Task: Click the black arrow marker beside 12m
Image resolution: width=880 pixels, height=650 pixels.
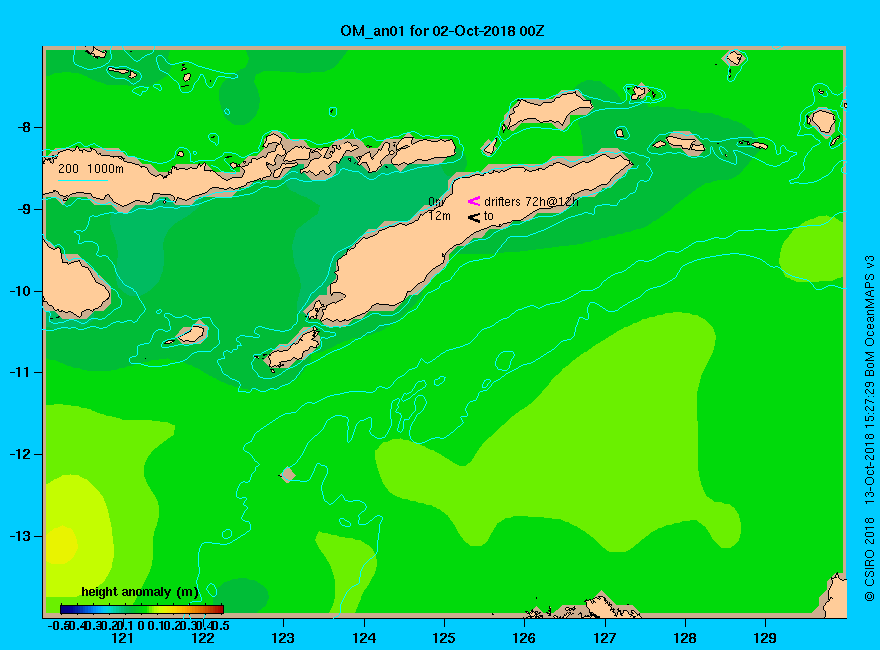Action: pyautogui.click(x=474, y=217)
